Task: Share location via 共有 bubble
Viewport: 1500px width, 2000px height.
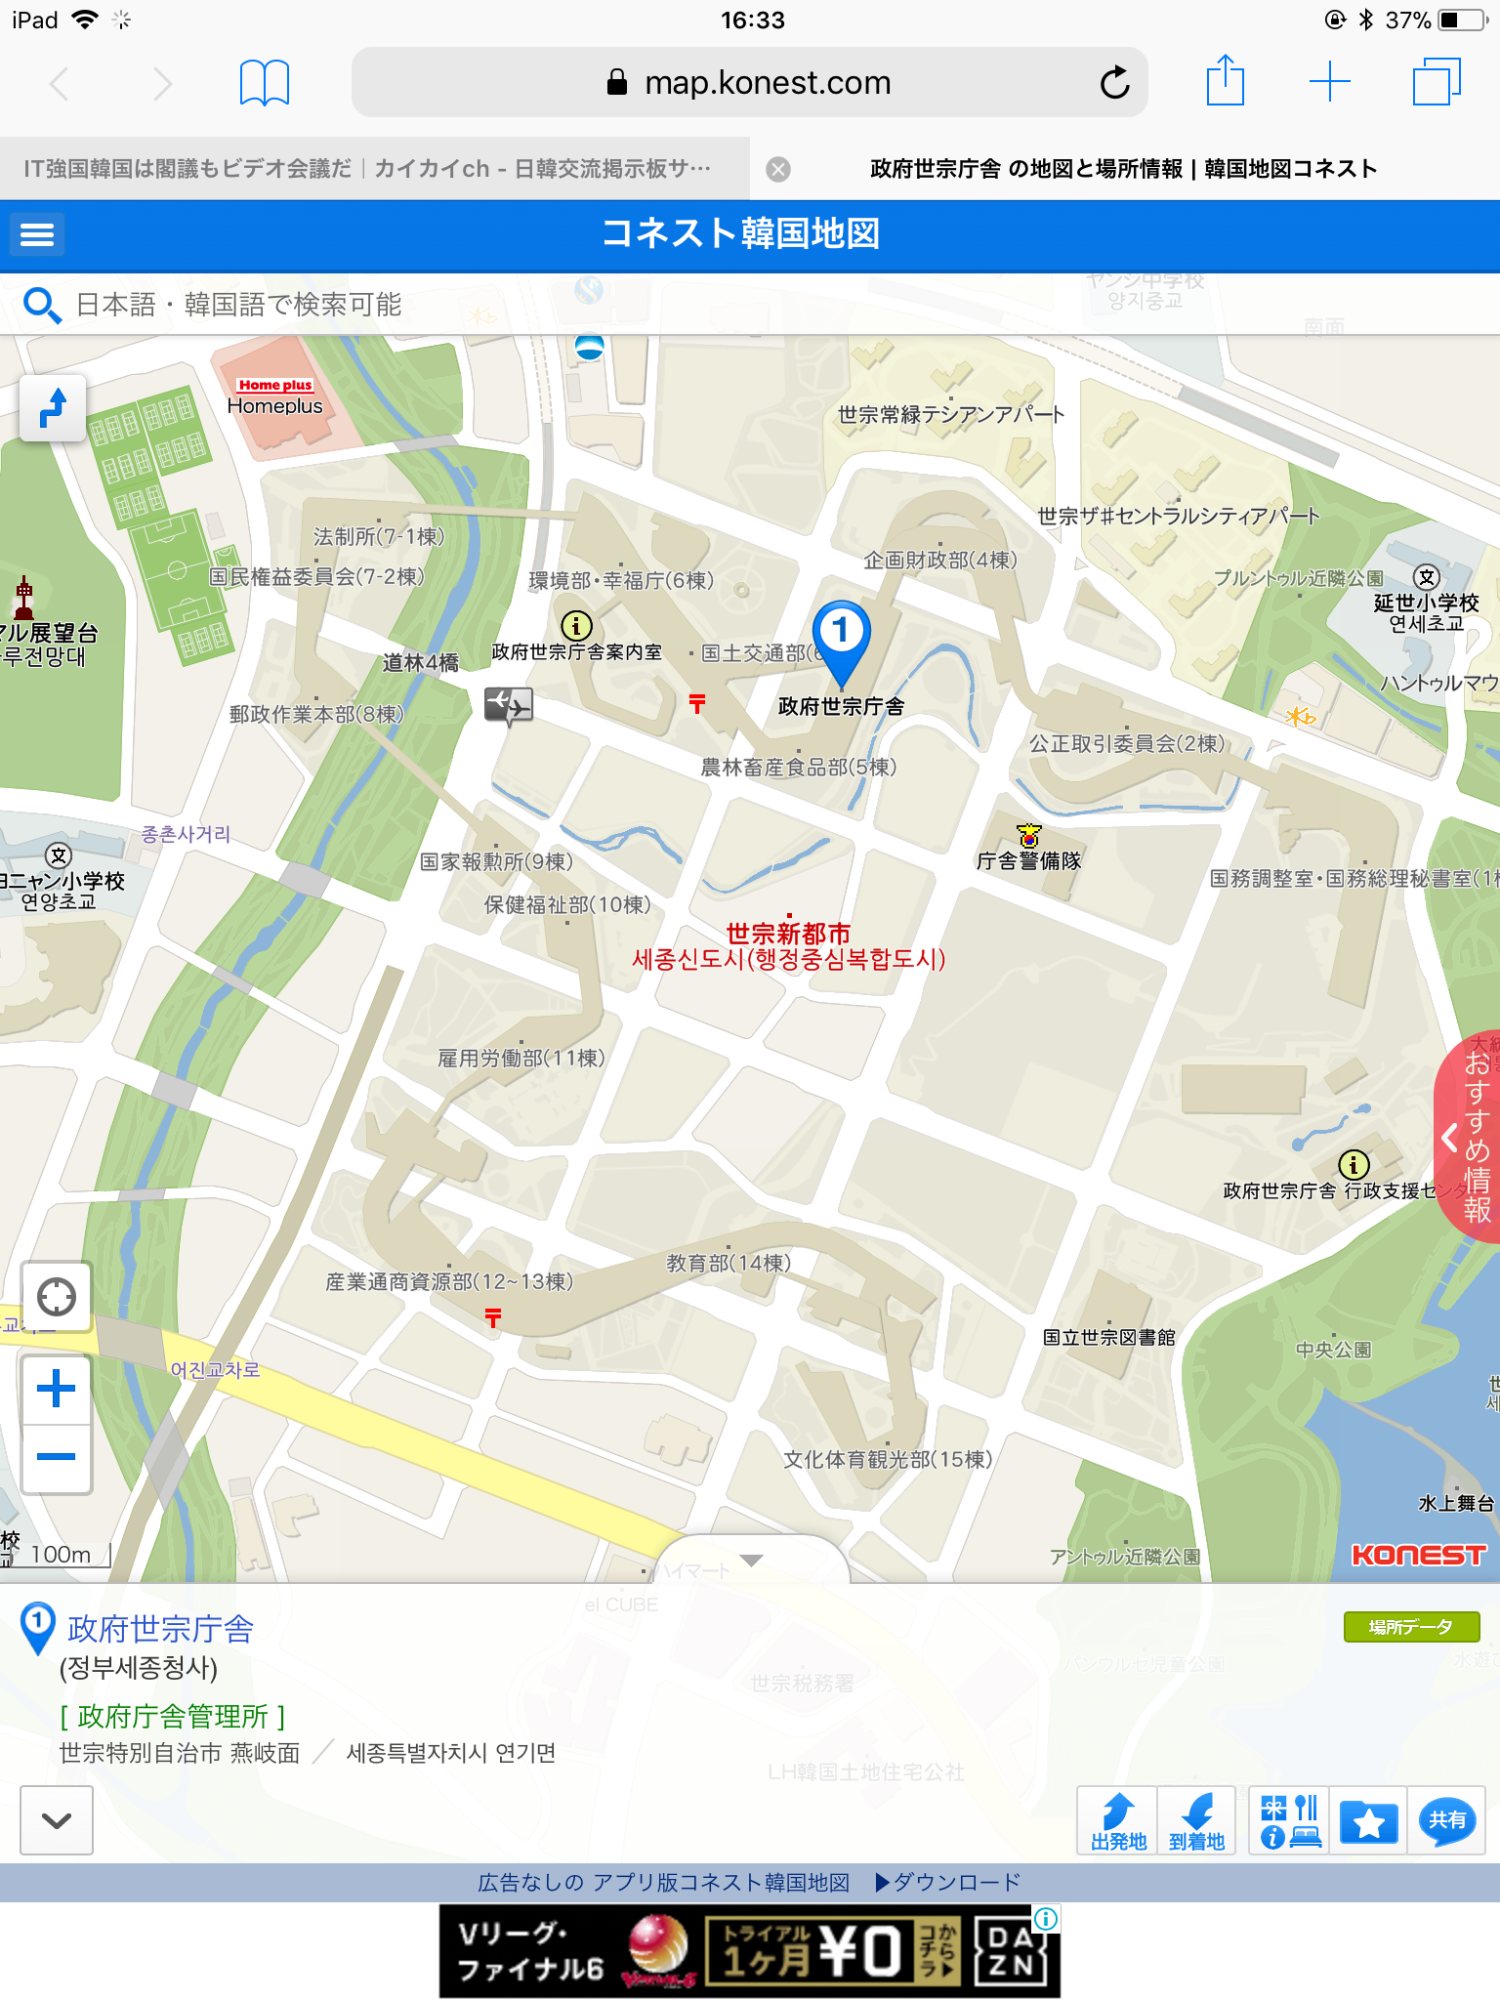Action: click(x=1446, y=1821)
